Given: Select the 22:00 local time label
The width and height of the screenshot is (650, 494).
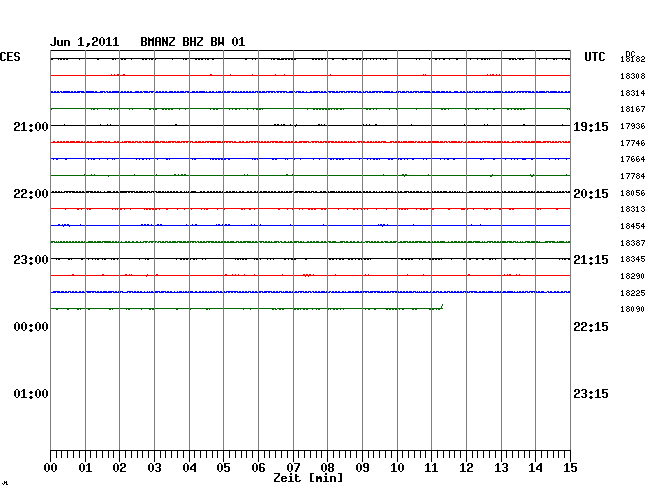Looking at the screenshot, I should pyautogui.click(x=31, y=194).
